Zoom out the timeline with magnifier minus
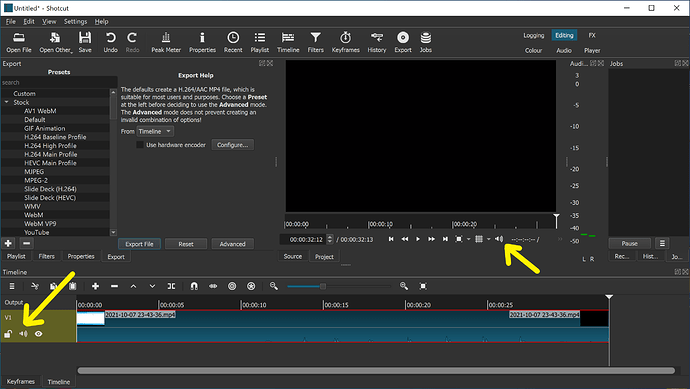Image resolution: width=690 pixels, height=389 pixels. (274, 286)
